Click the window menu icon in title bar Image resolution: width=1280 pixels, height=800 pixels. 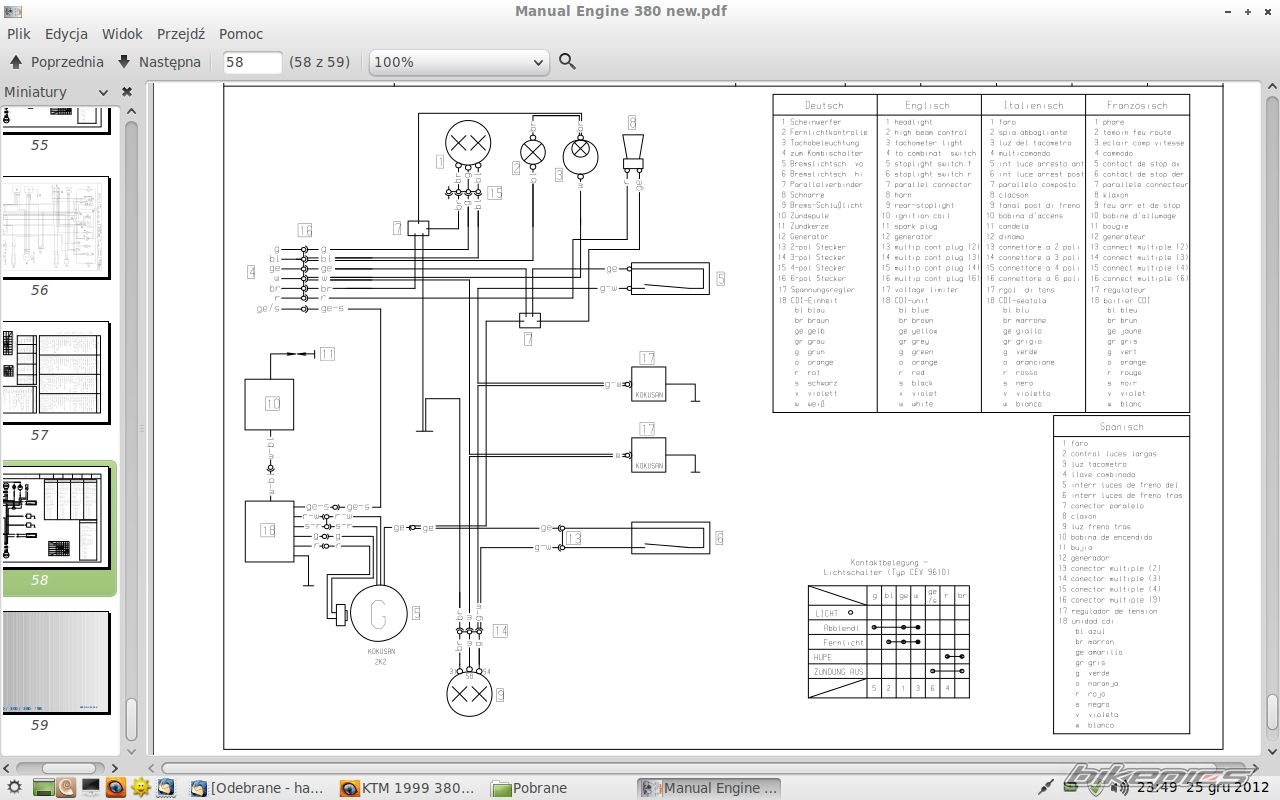click(x=13, y=11)
